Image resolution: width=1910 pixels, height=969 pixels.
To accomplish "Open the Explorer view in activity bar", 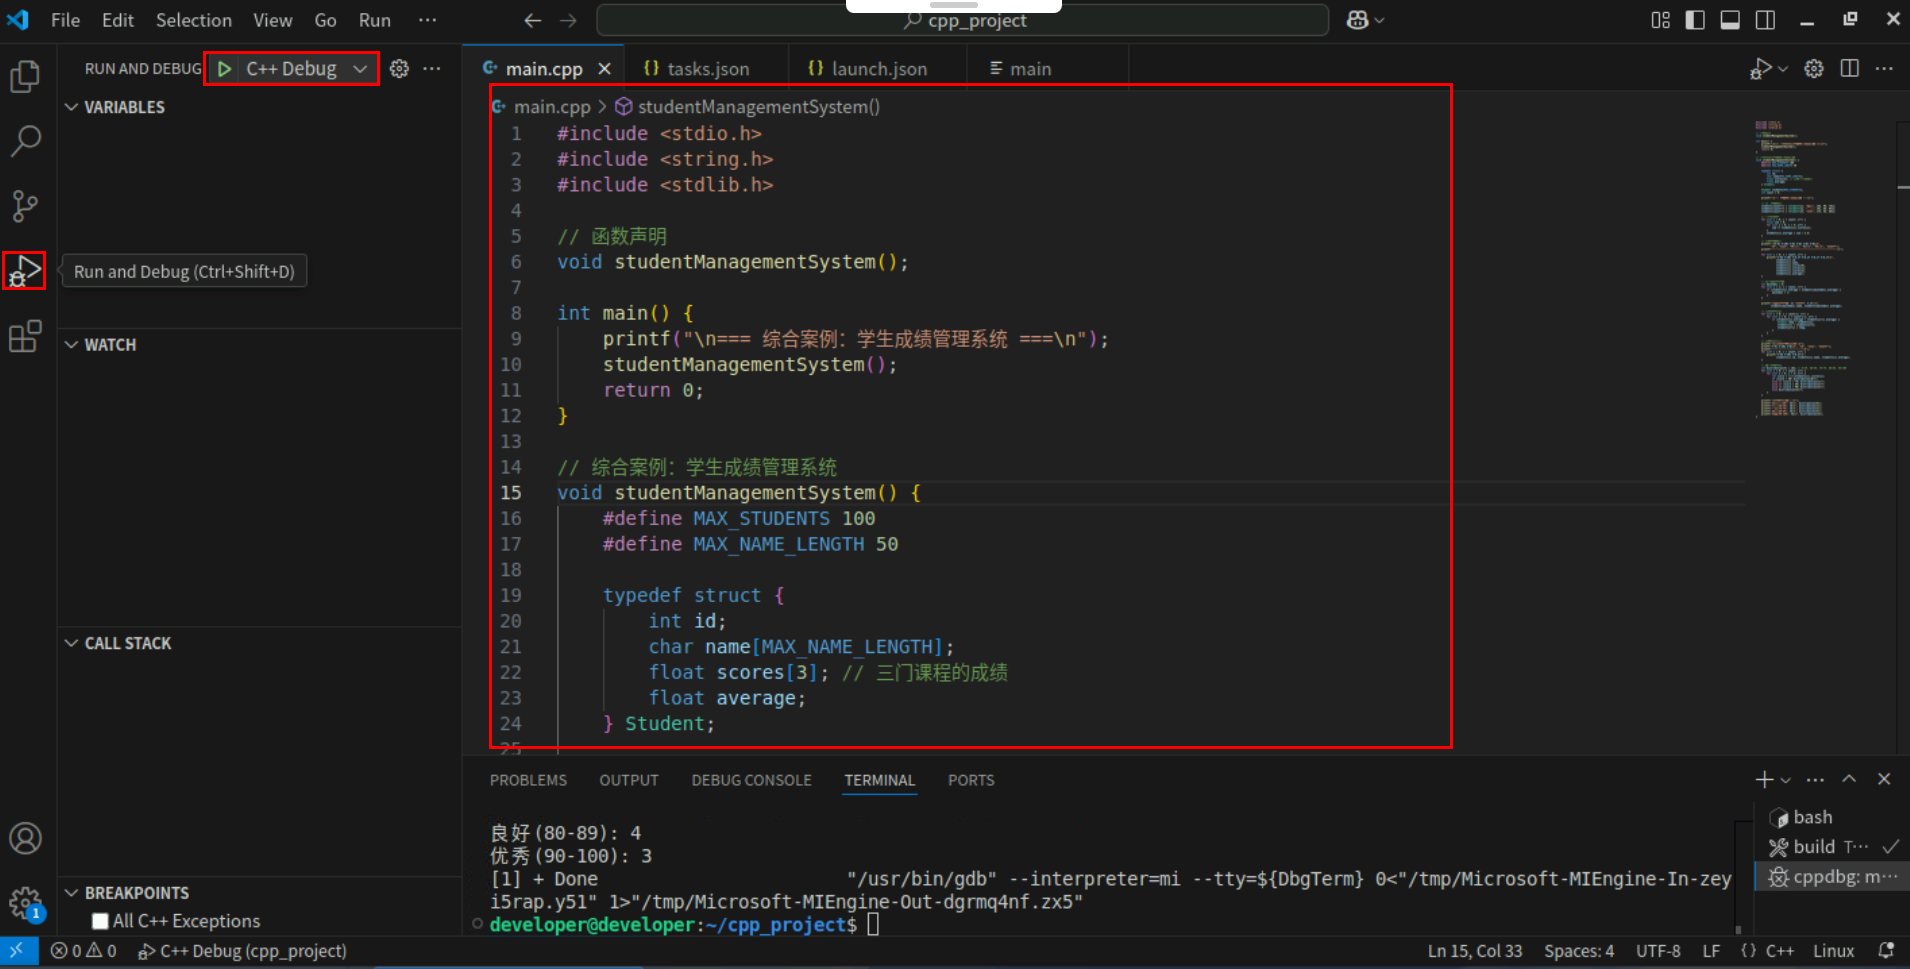I will tap(25, 77).
